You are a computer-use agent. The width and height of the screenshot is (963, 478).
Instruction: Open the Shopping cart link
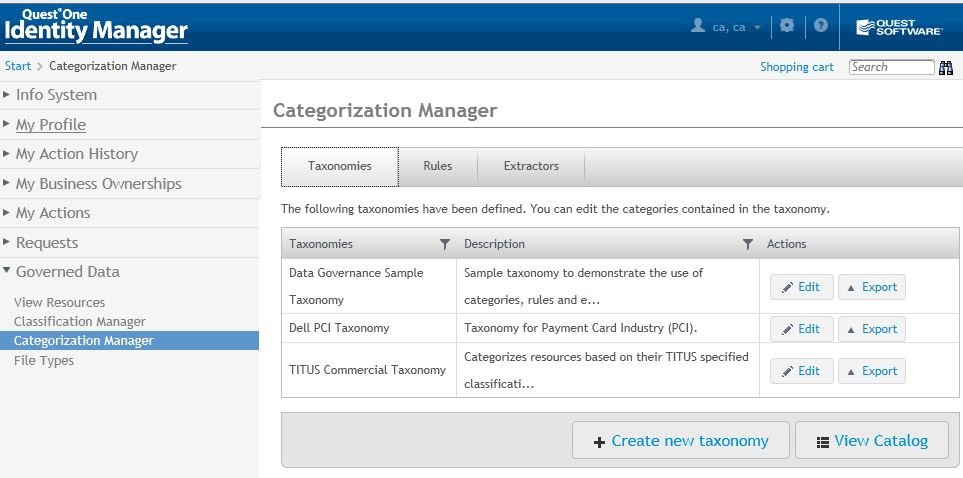click(x=796, y=67)
